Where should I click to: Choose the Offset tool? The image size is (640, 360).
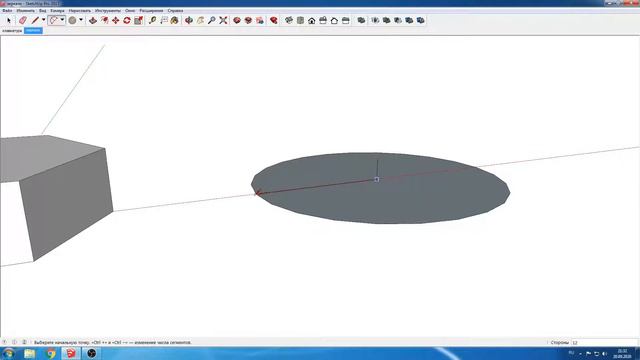[x=104, y=20]
